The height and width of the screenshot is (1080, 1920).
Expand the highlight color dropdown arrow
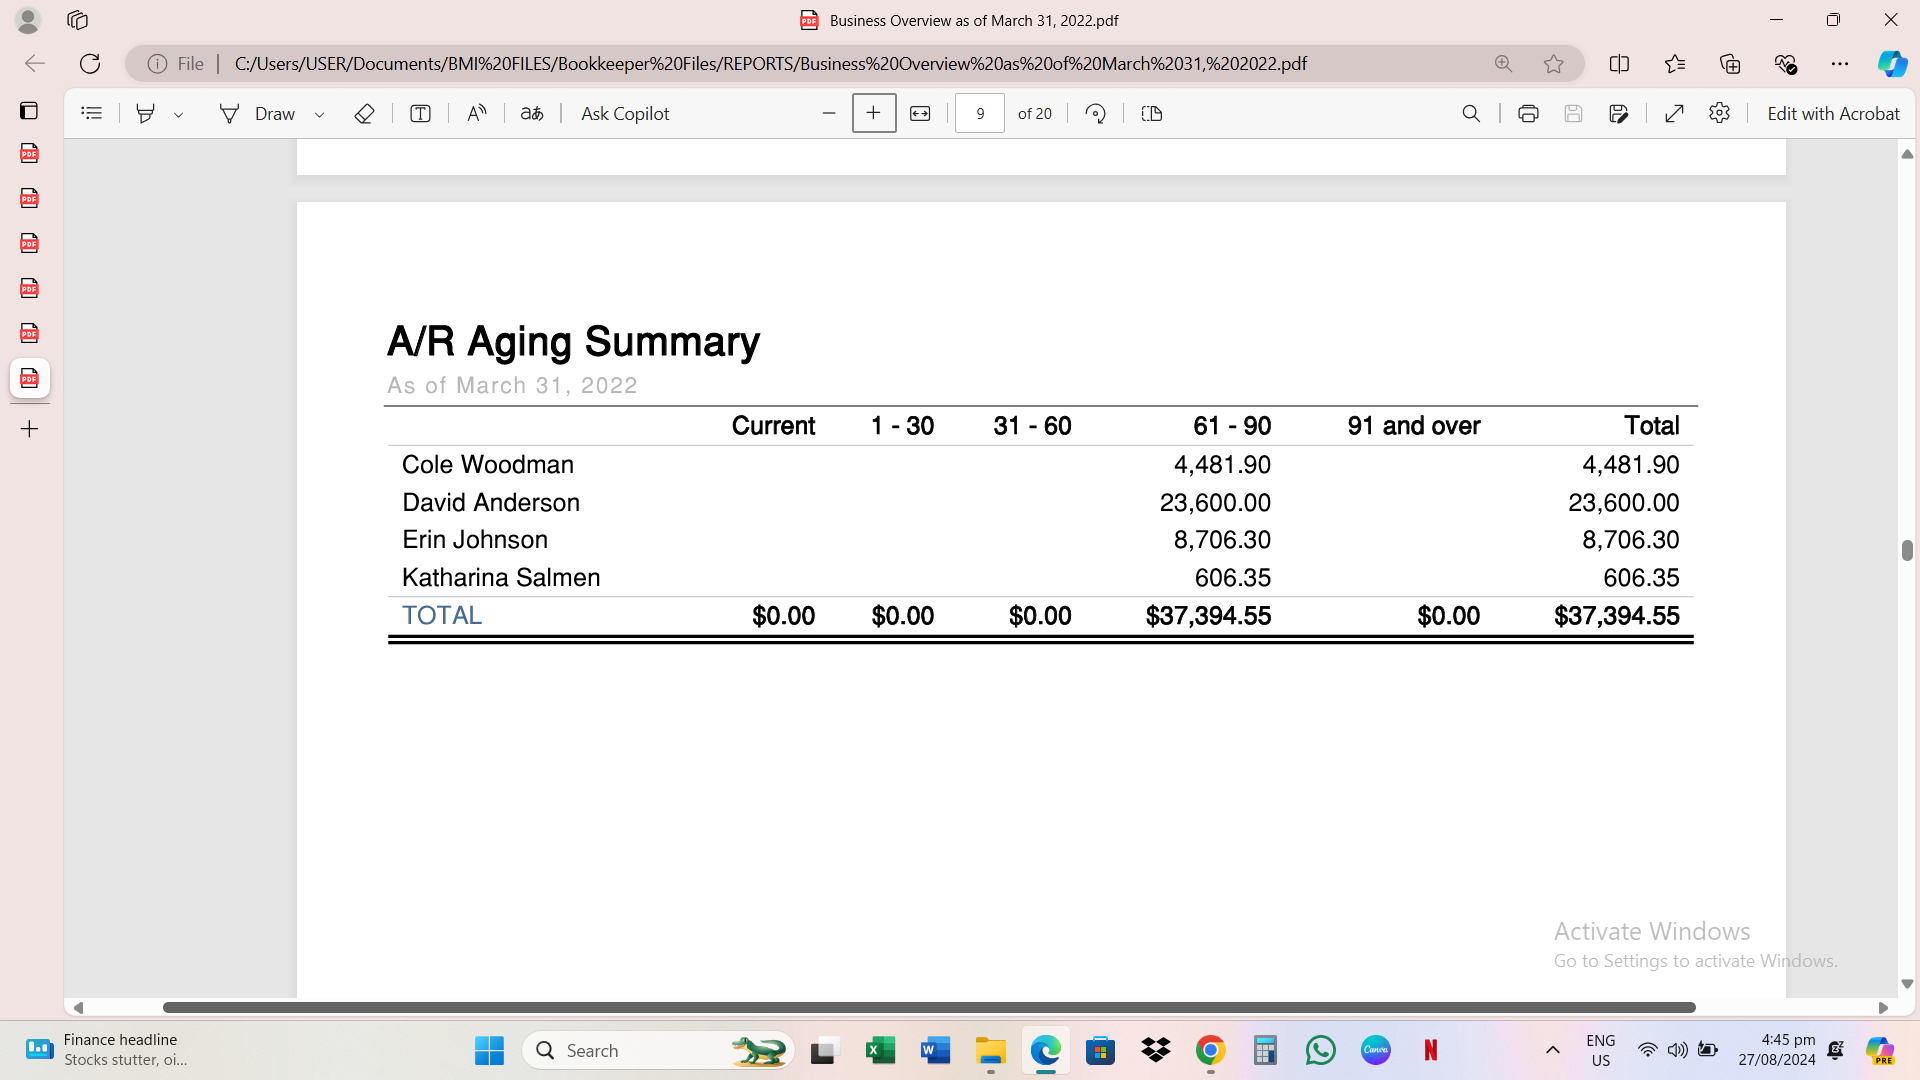(x=179, y=115)
